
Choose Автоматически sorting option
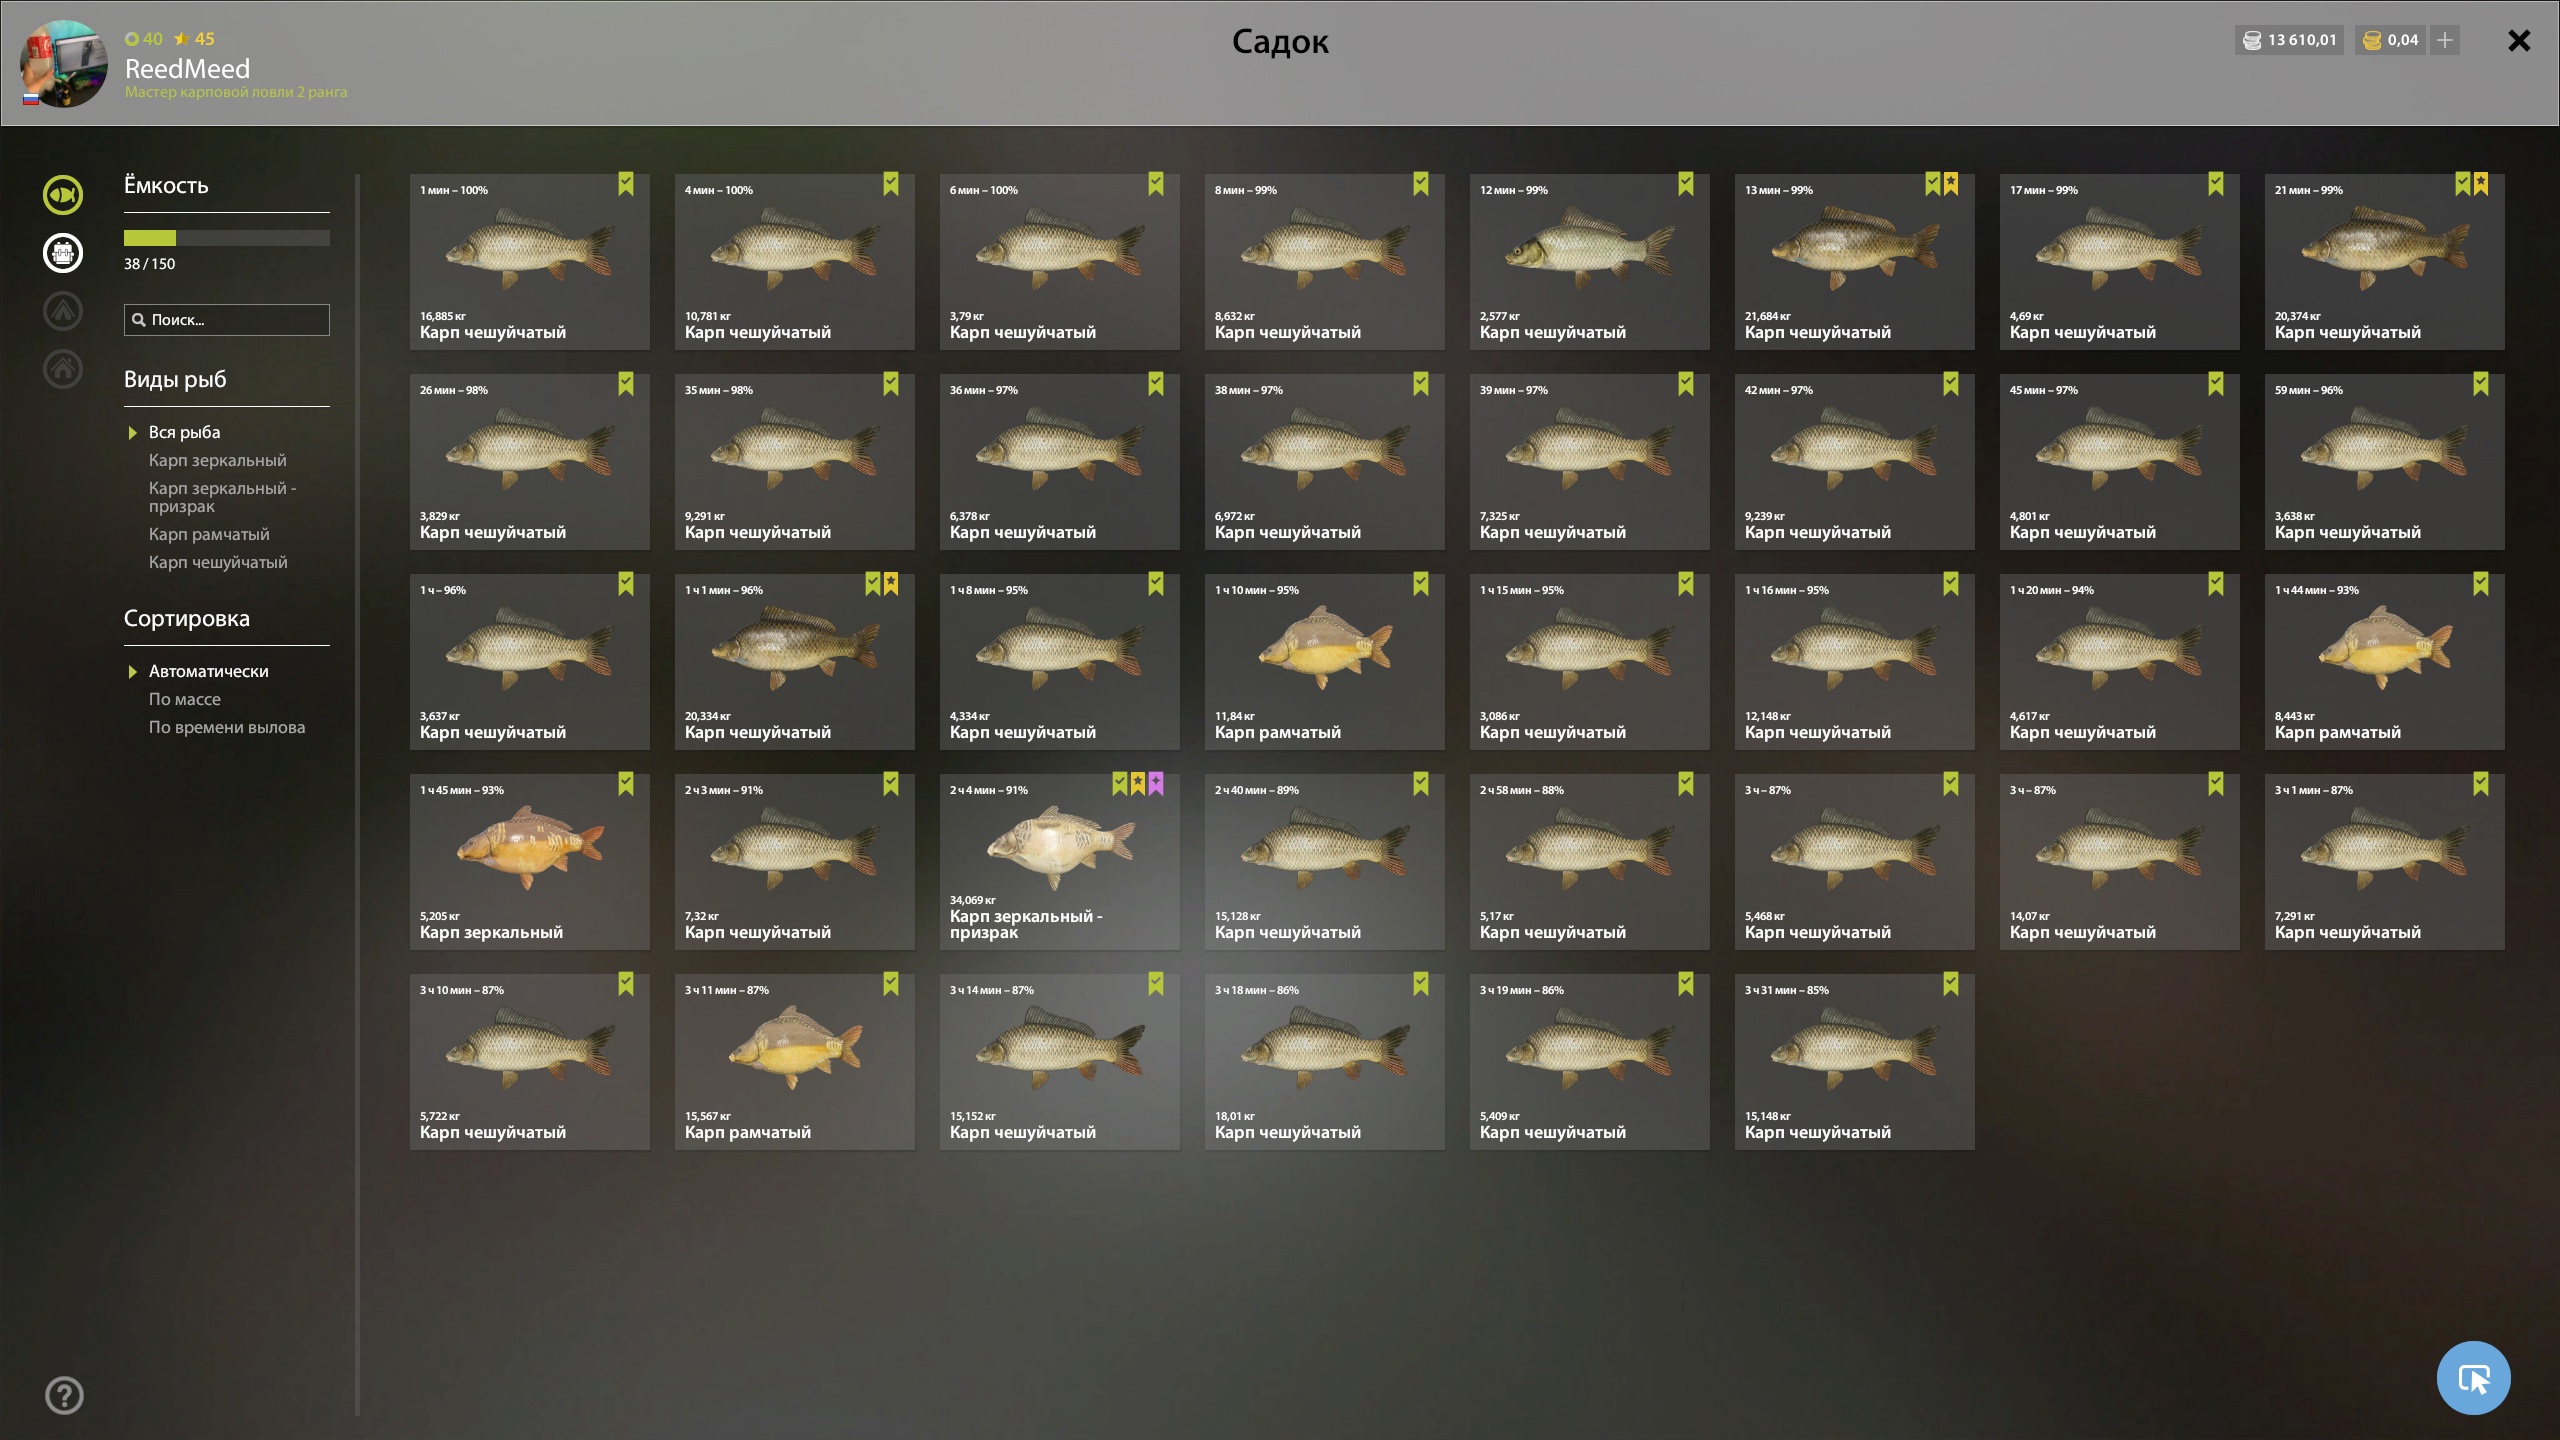point(209,671)
